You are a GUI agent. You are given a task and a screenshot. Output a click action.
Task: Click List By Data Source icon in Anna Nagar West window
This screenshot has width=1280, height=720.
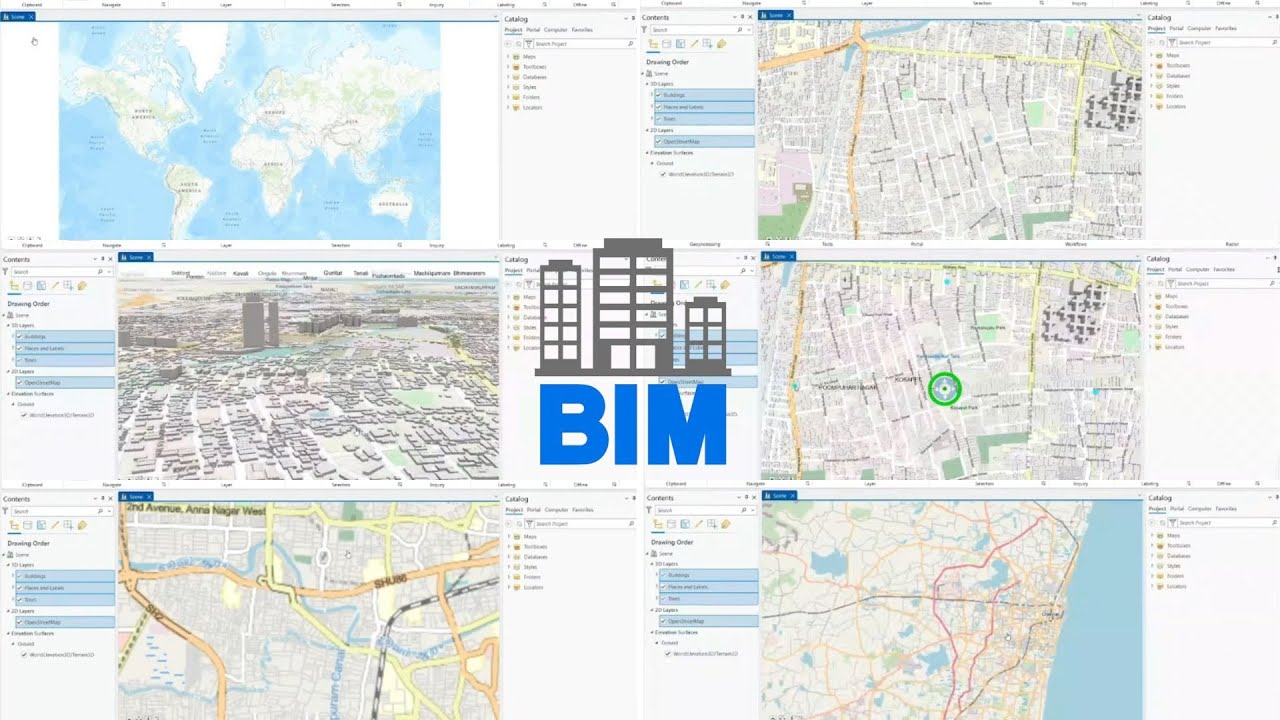pyautogui.click(x=27, y=524)
